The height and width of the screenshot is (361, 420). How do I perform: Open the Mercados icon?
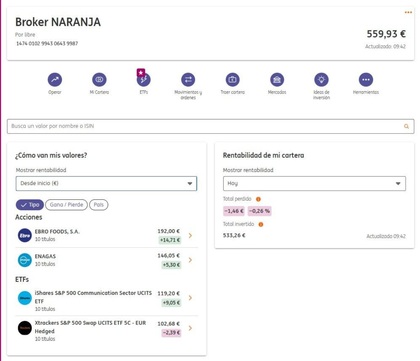pyautogui.click(x=277, y=80)
